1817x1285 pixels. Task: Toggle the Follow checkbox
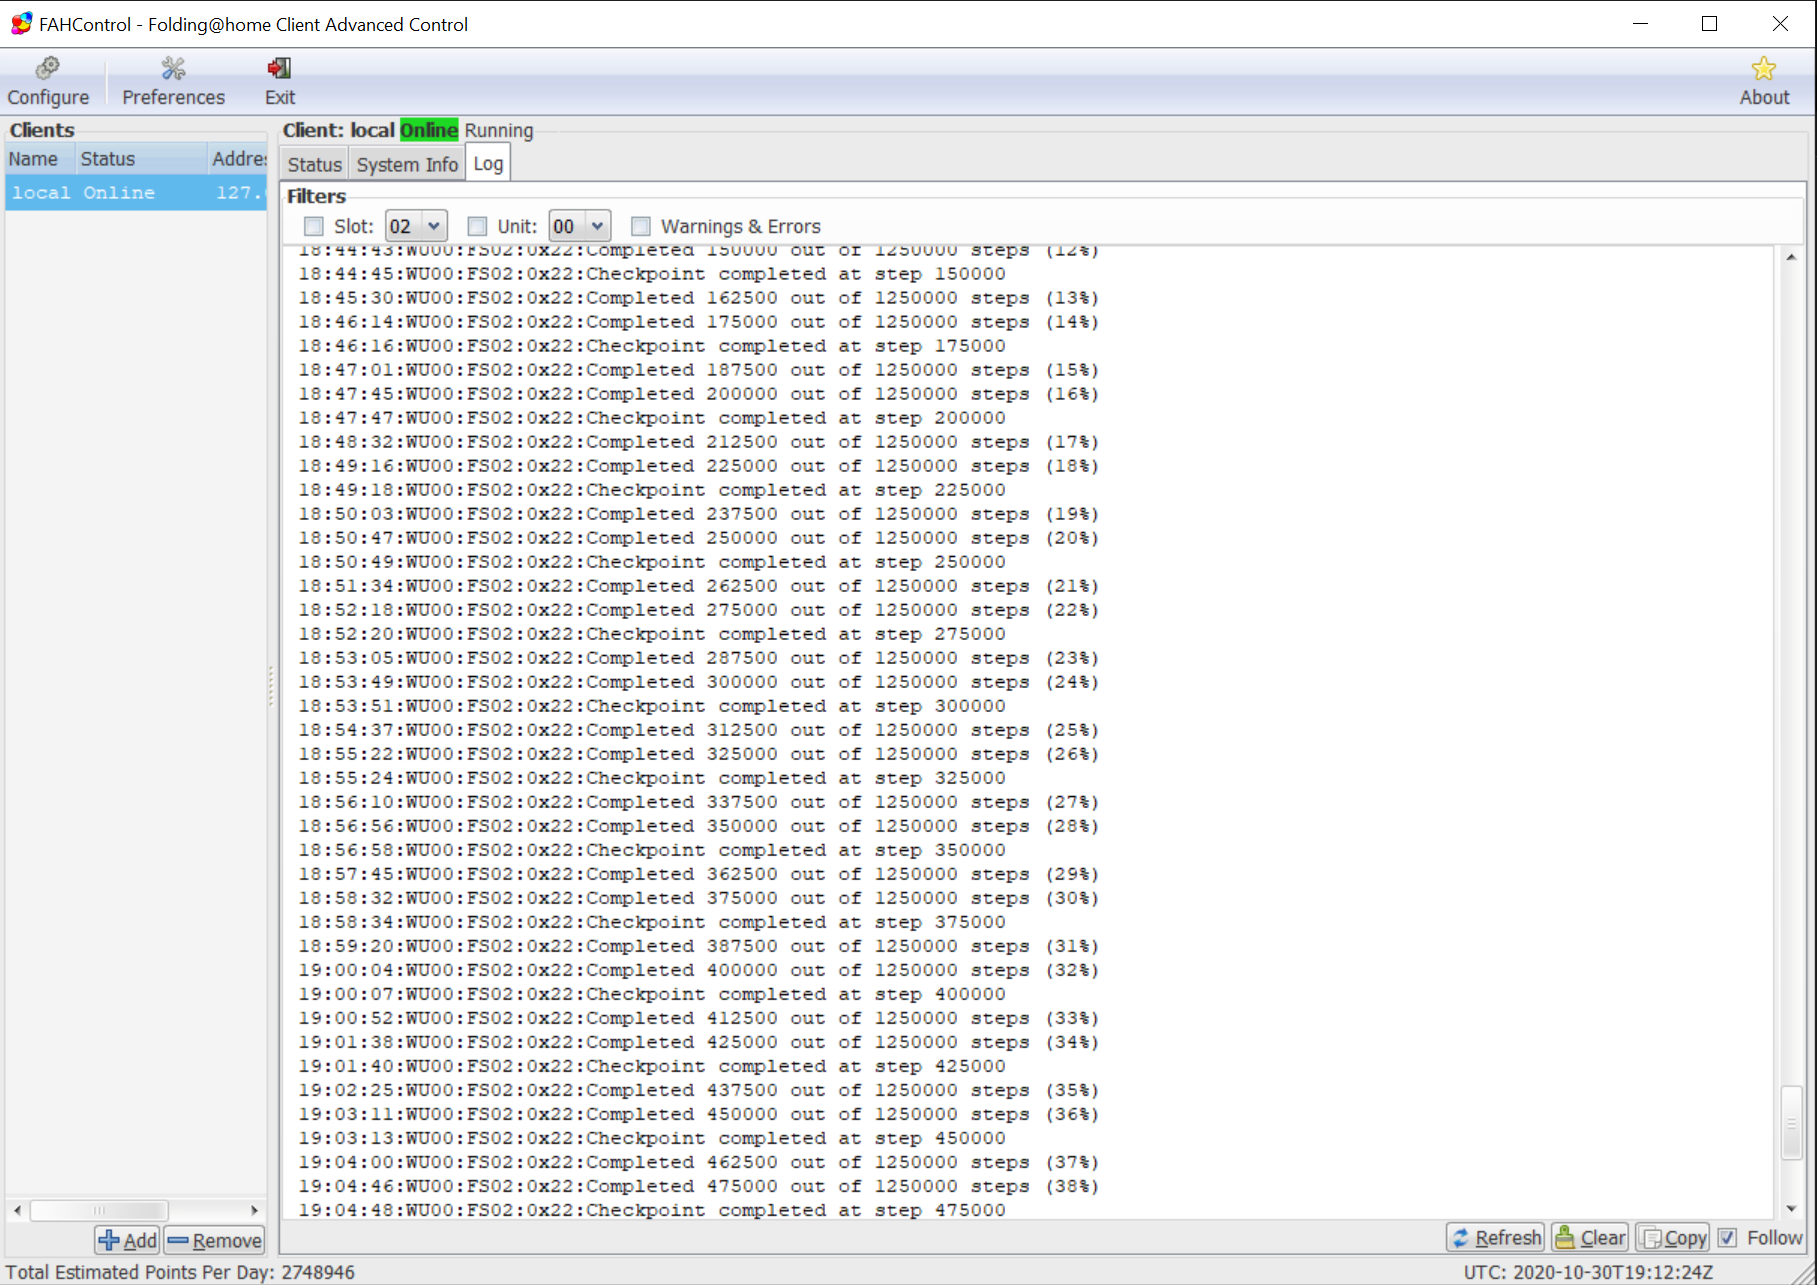click(x=1727, y=1238)
